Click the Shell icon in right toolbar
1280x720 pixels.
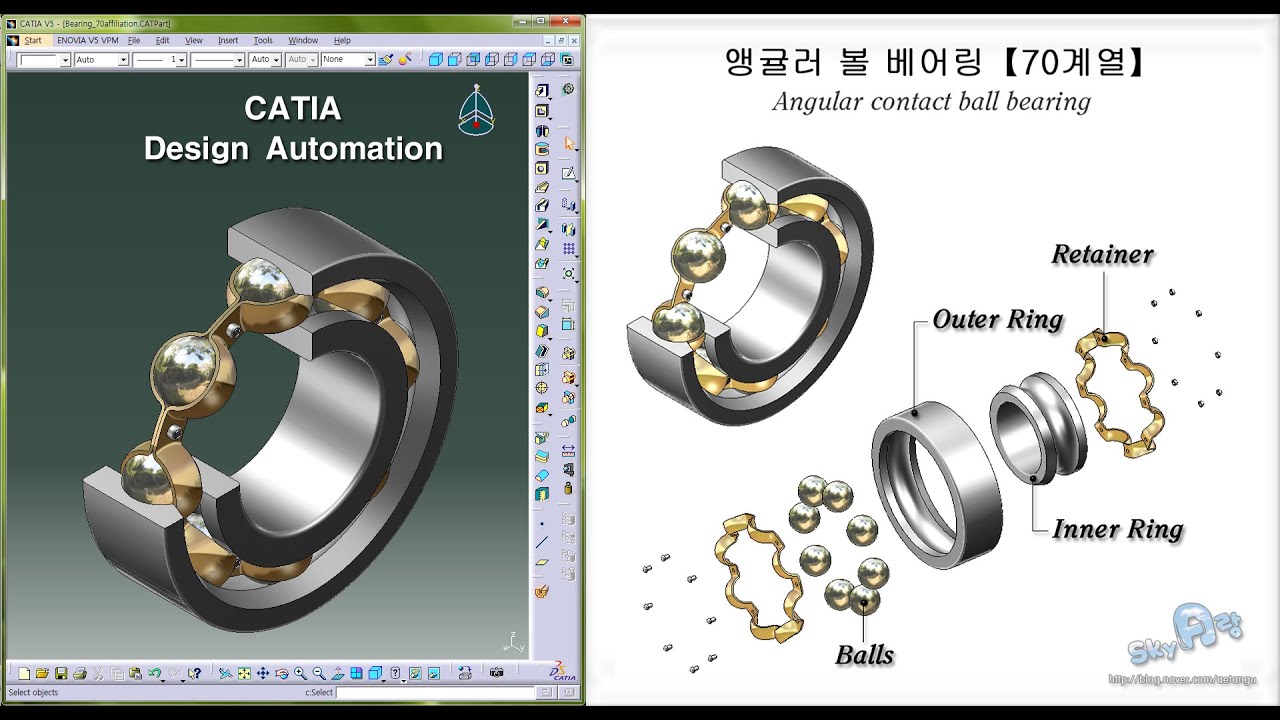542,351
